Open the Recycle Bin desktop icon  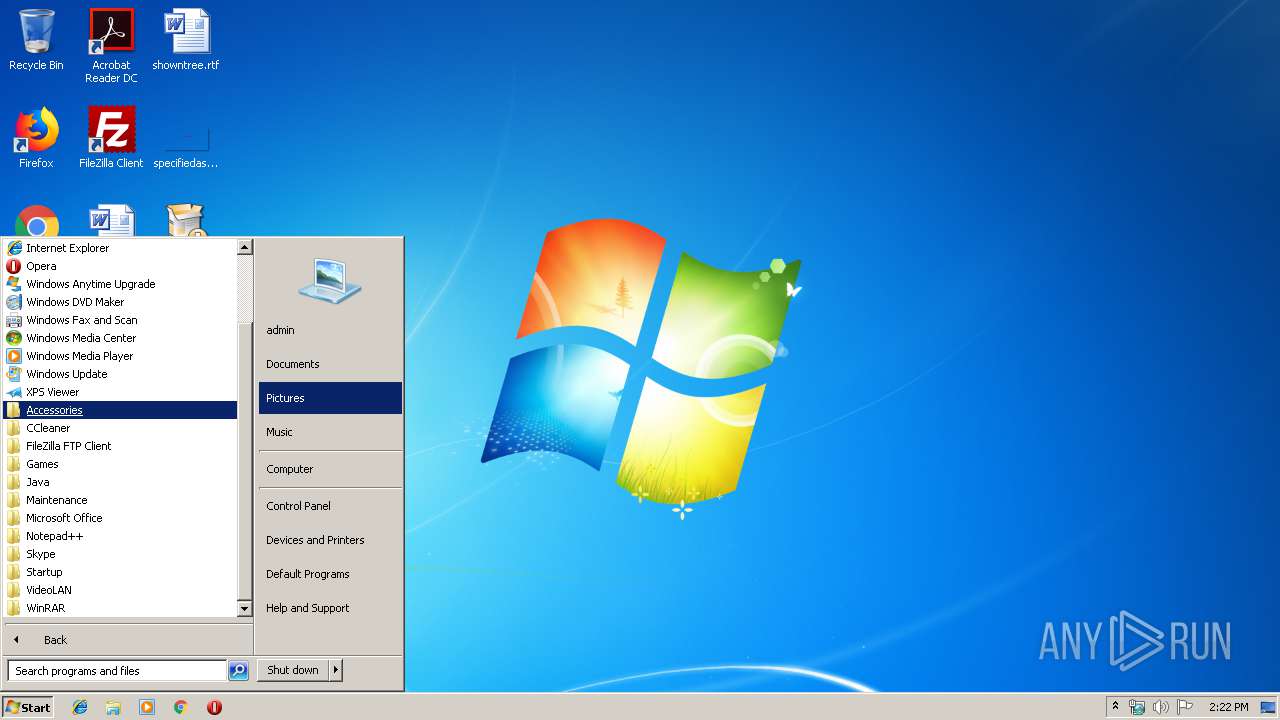[x=36, y=41]
